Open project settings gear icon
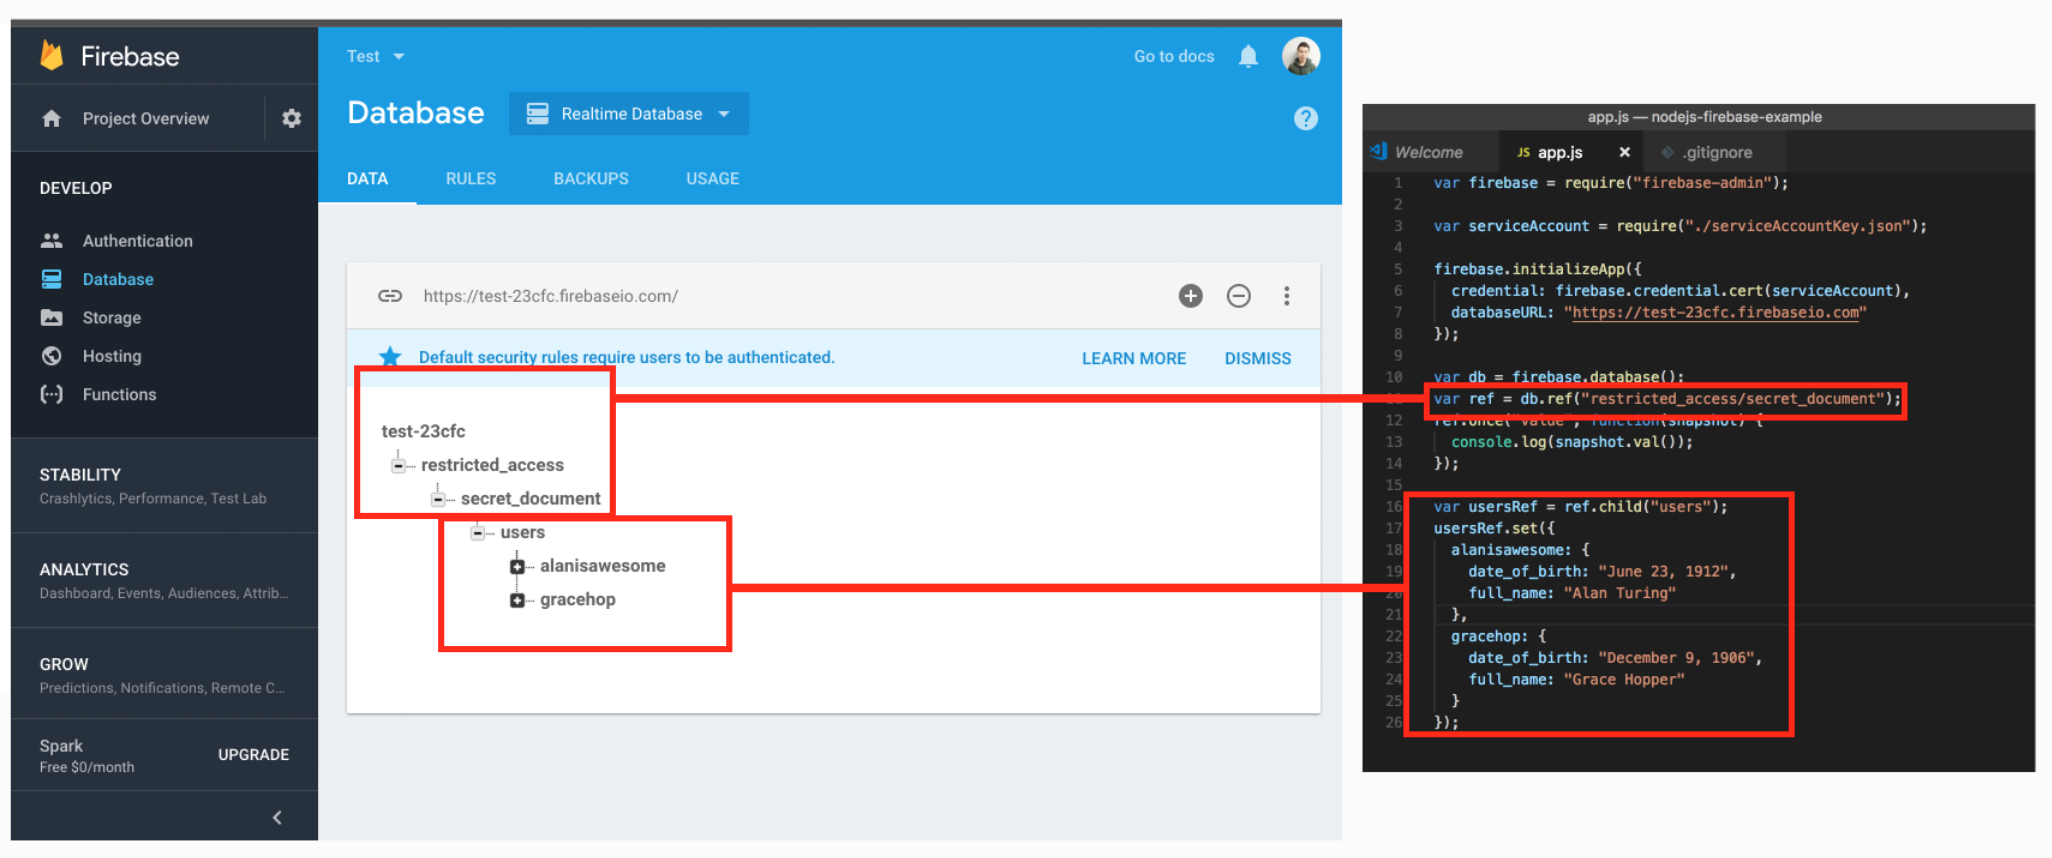This screenshot has height=858, width=2052. tap(291, 118)
